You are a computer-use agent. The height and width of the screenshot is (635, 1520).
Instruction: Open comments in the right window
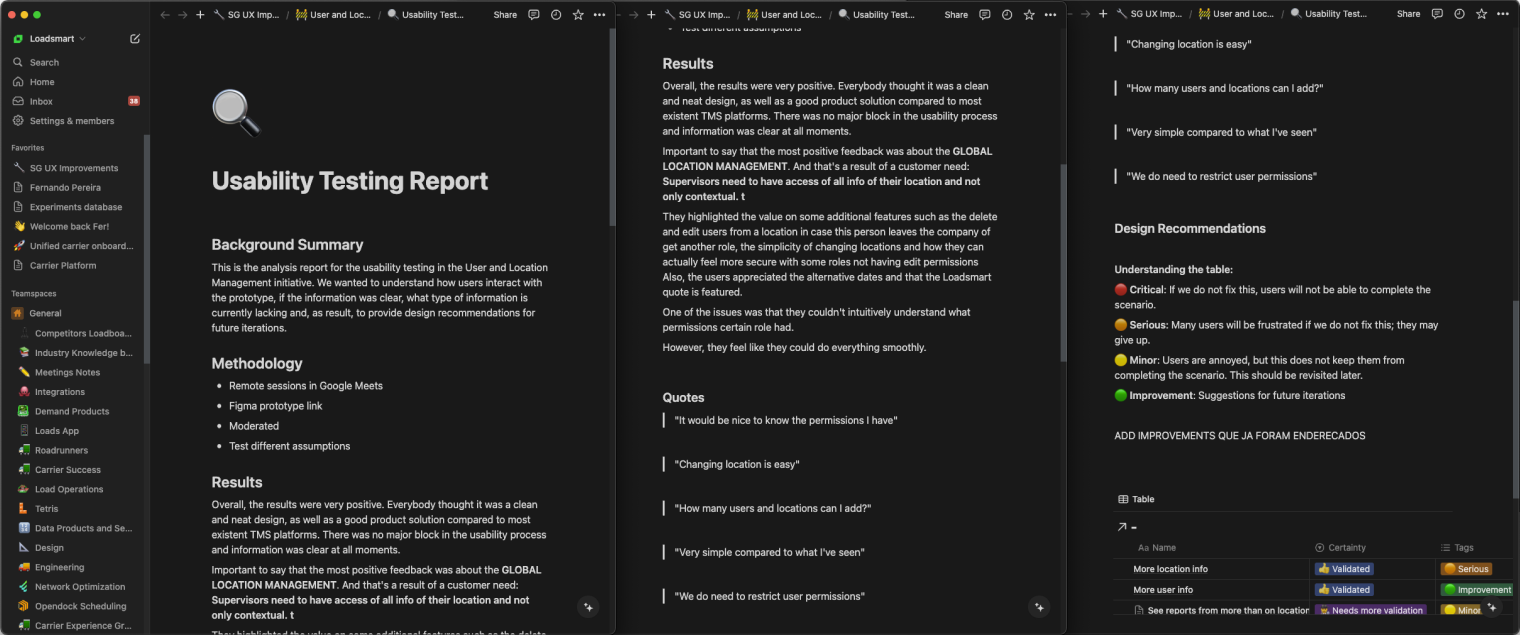[1436, 15]
